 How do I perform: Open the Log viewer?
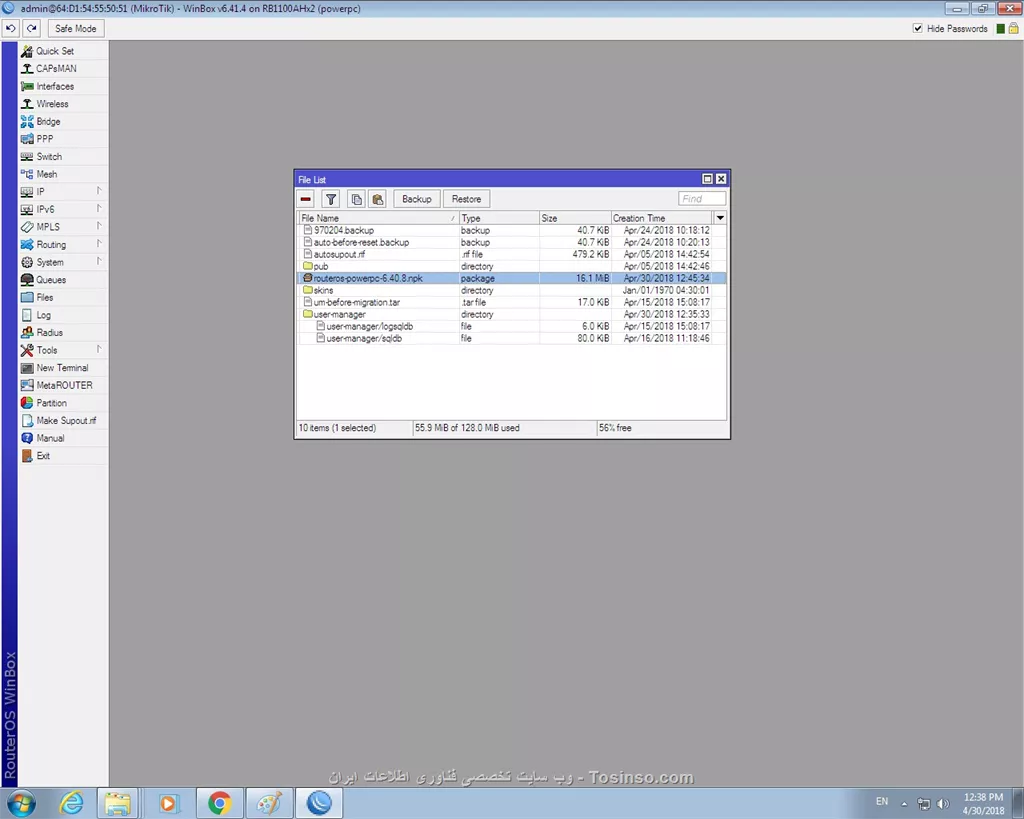click(x=63, y=315)
